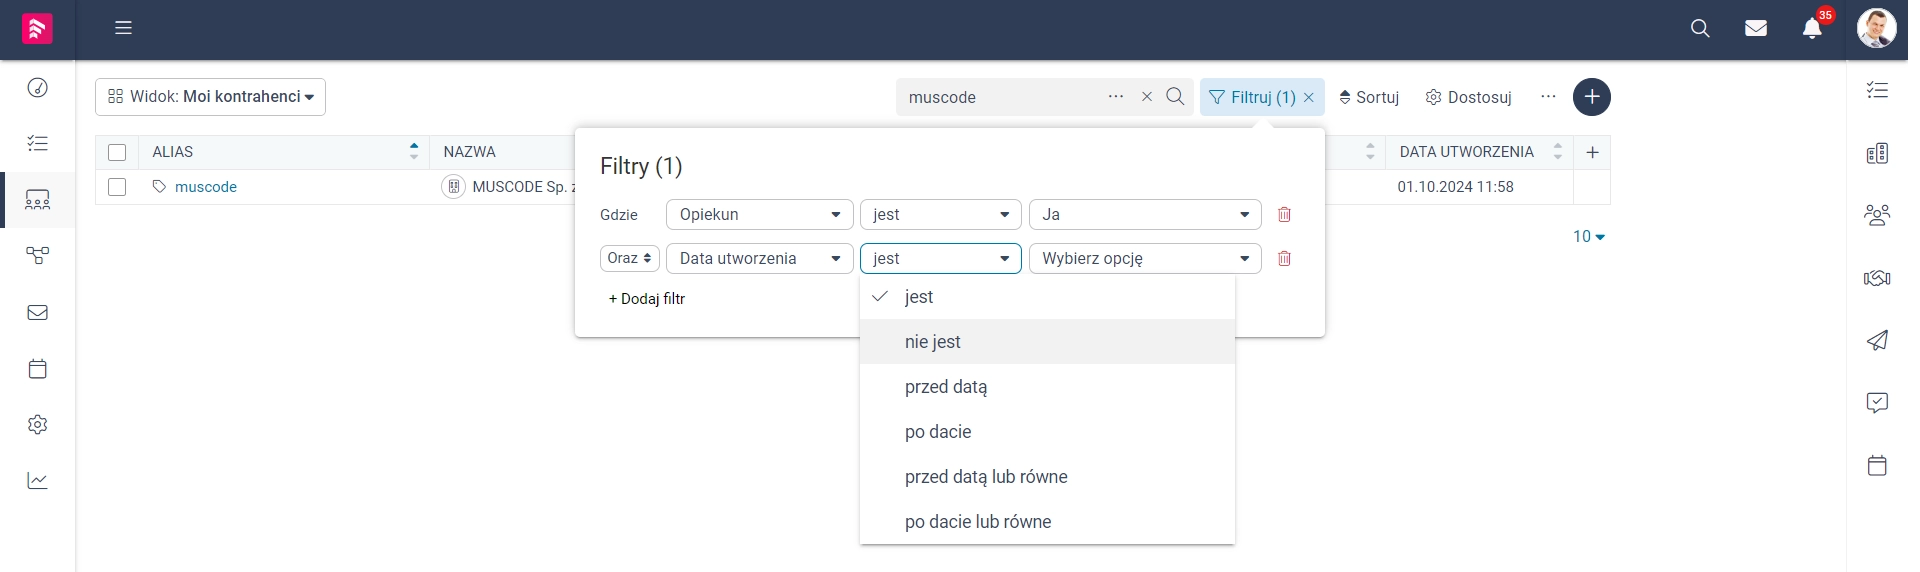Delete the Data utworzenia filter row
1920x572 pixels.
[x=1284, y=258]
